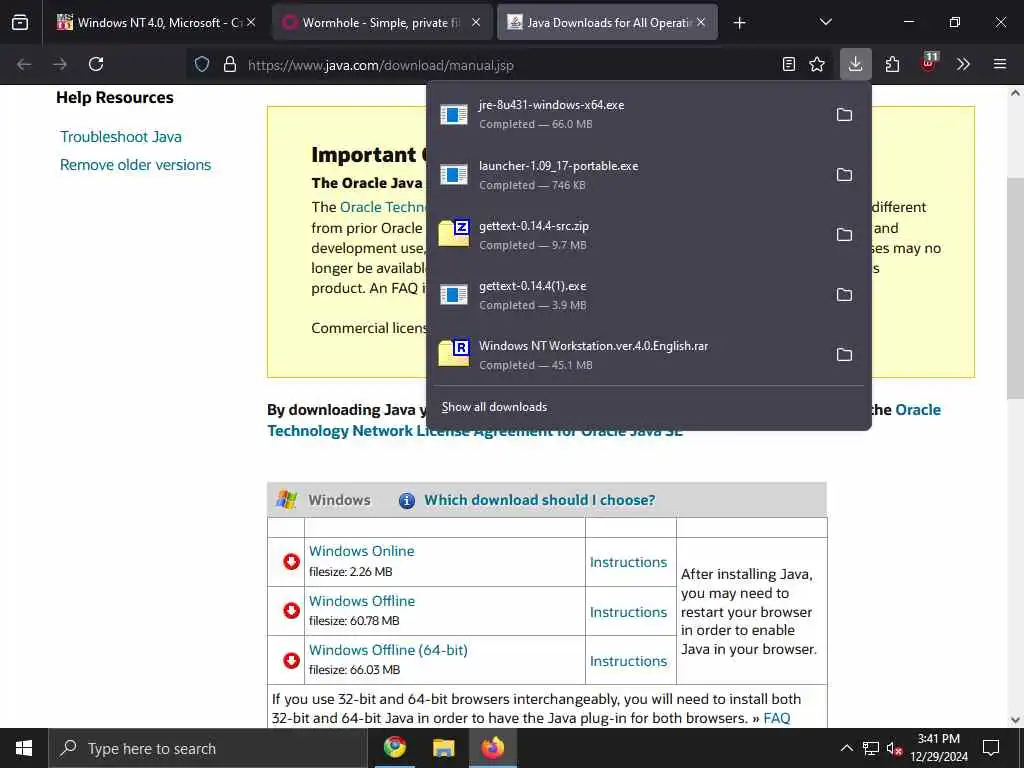
Task: Click red download icon for Windows Offline
Action: [291, 611]
